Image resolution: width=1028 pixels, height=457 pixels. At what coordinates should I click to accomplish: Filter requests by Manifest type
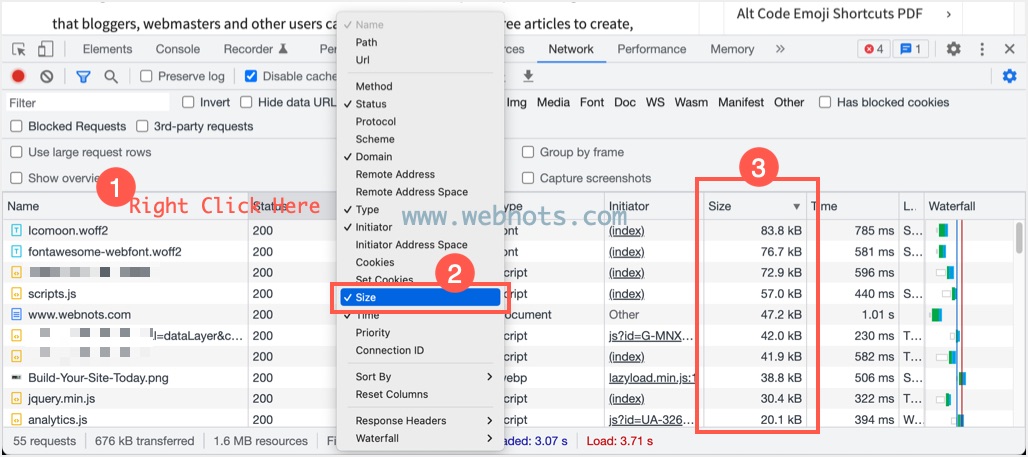(741, 102)
